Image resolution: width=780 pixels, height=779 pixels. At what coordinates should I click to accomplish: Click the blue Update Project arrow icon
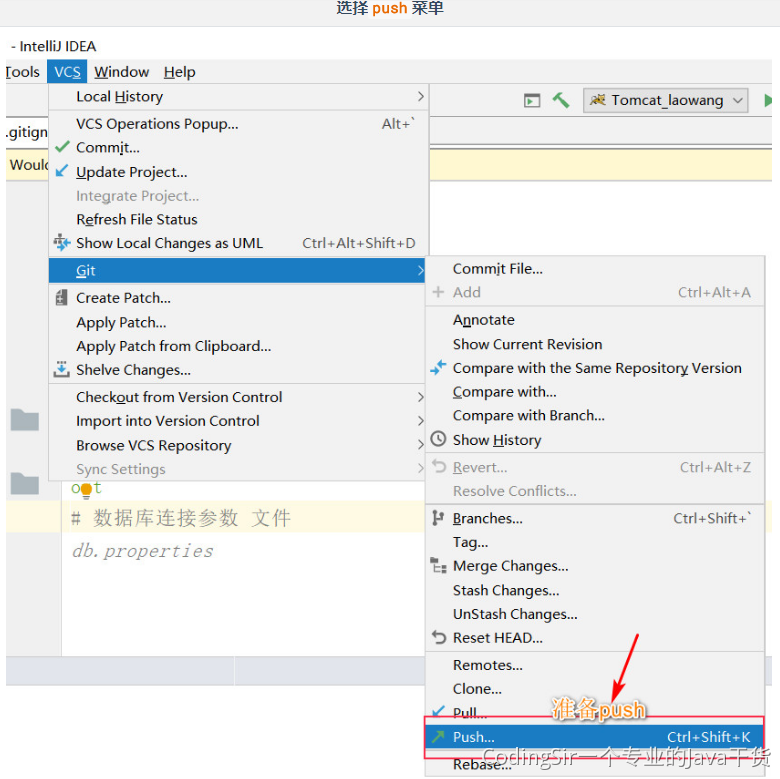pos(62,171)
